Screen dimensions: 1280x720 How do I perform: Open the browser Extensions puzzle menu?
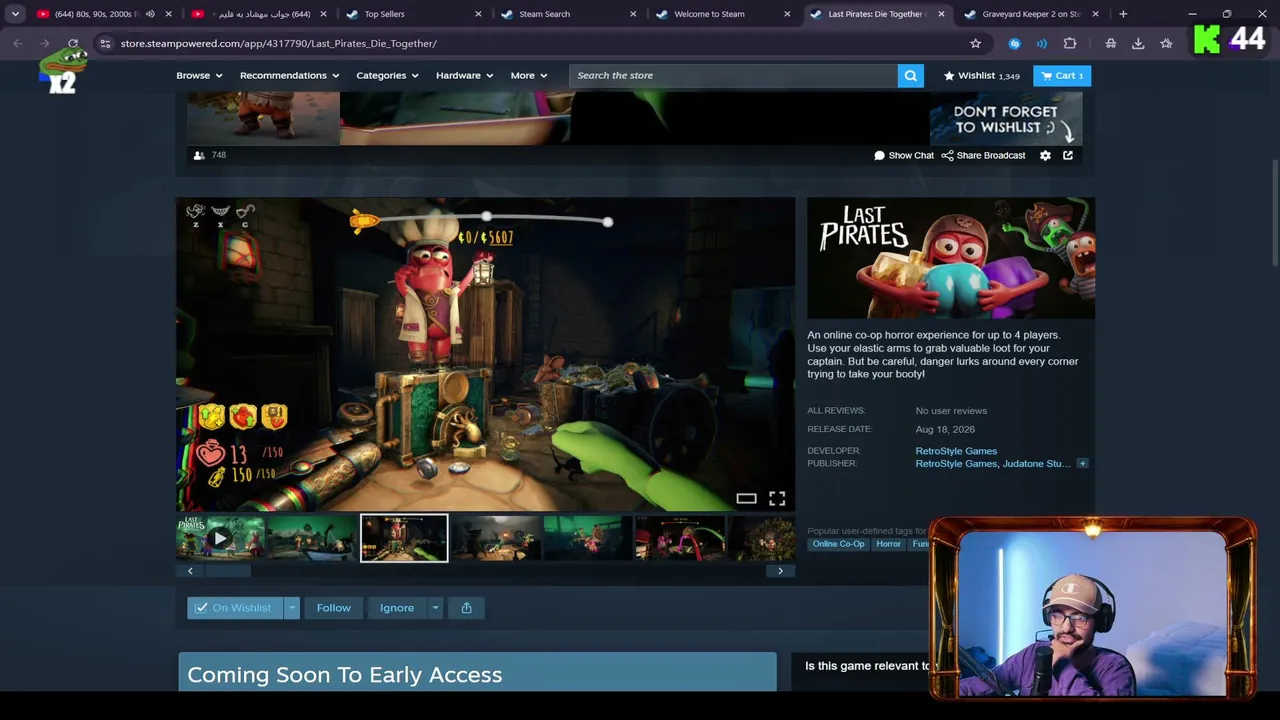pos(1070,43)
